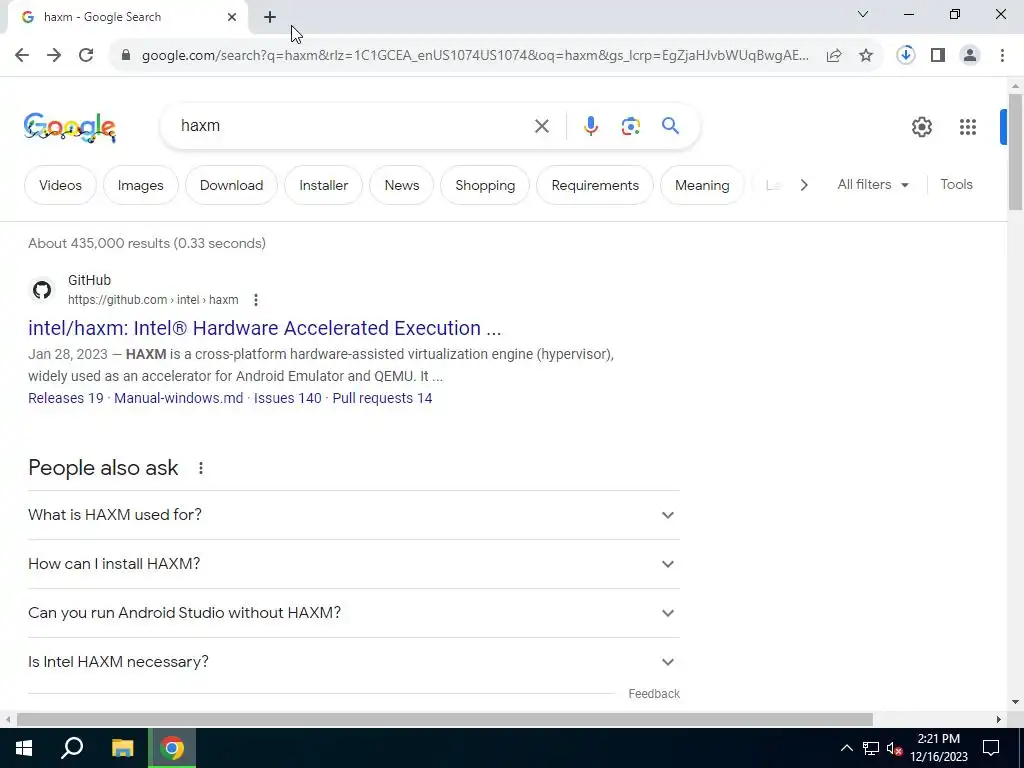This screenshot has height=768, width=1024.
Task: Click the Chrome taskbar icon
Action: click(x=172, y=748)
